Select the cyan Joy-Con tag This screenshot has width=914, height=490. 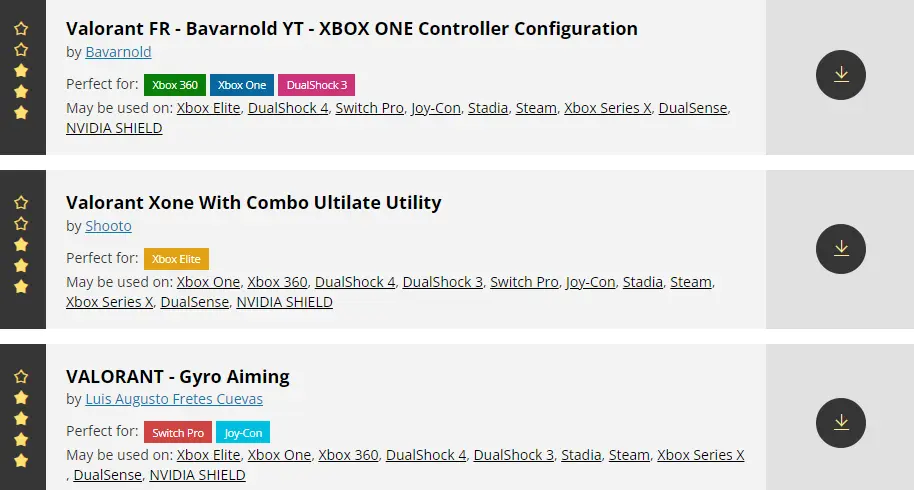(x=243, y=432)
